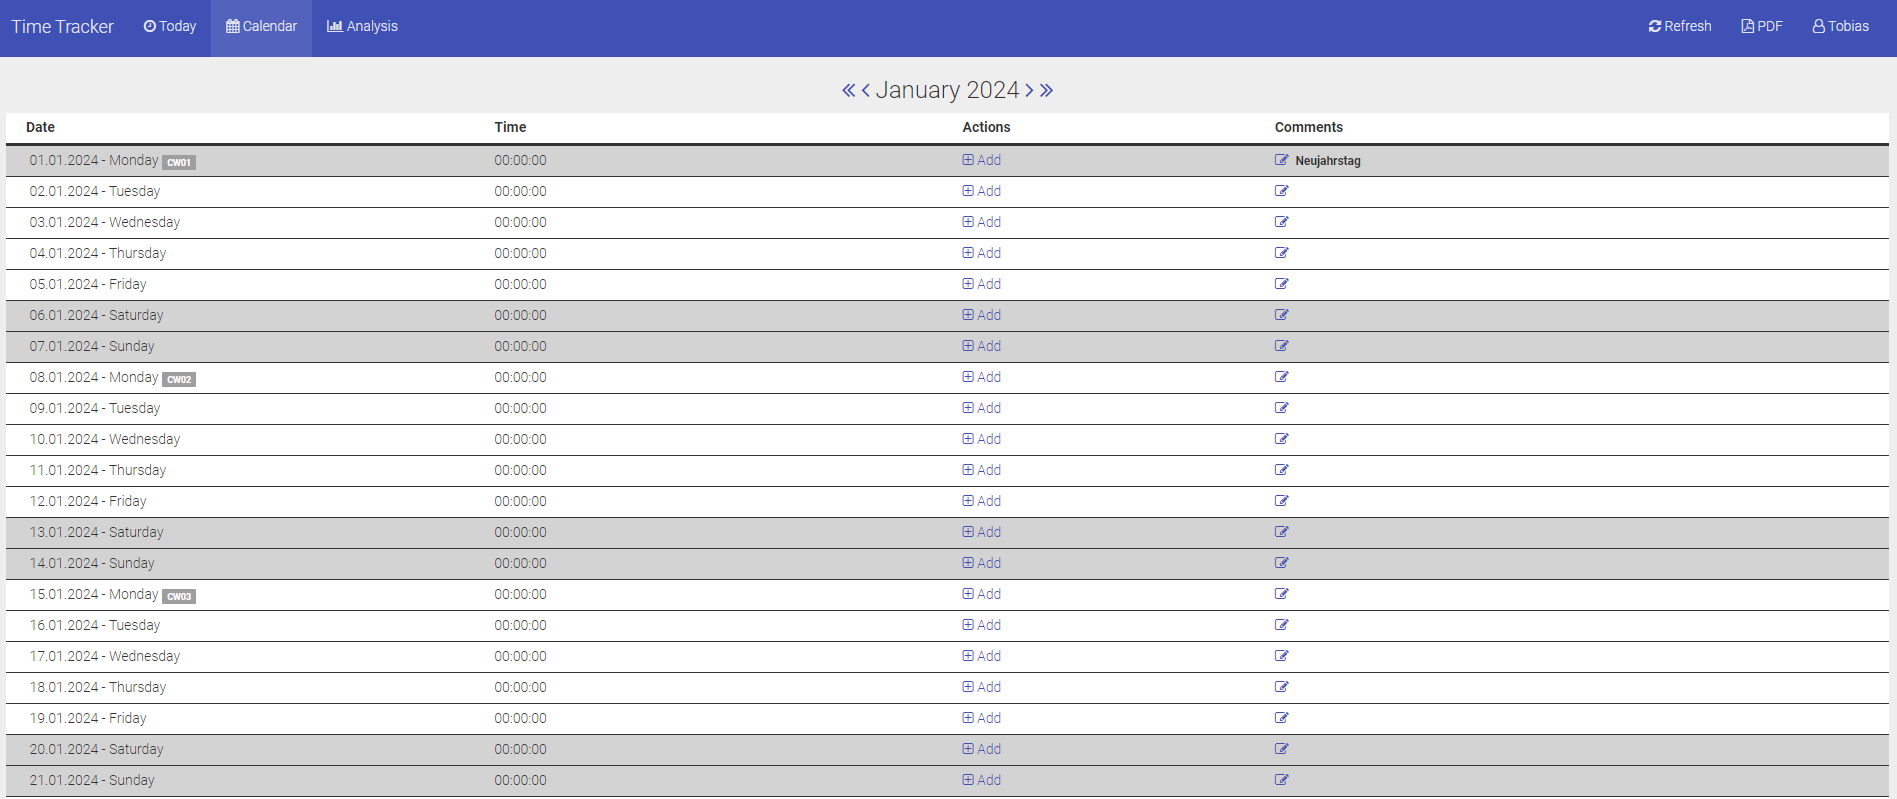
Task: Edit comment for 14.01.2024 Sunday
Action: tap(1282, 563)
